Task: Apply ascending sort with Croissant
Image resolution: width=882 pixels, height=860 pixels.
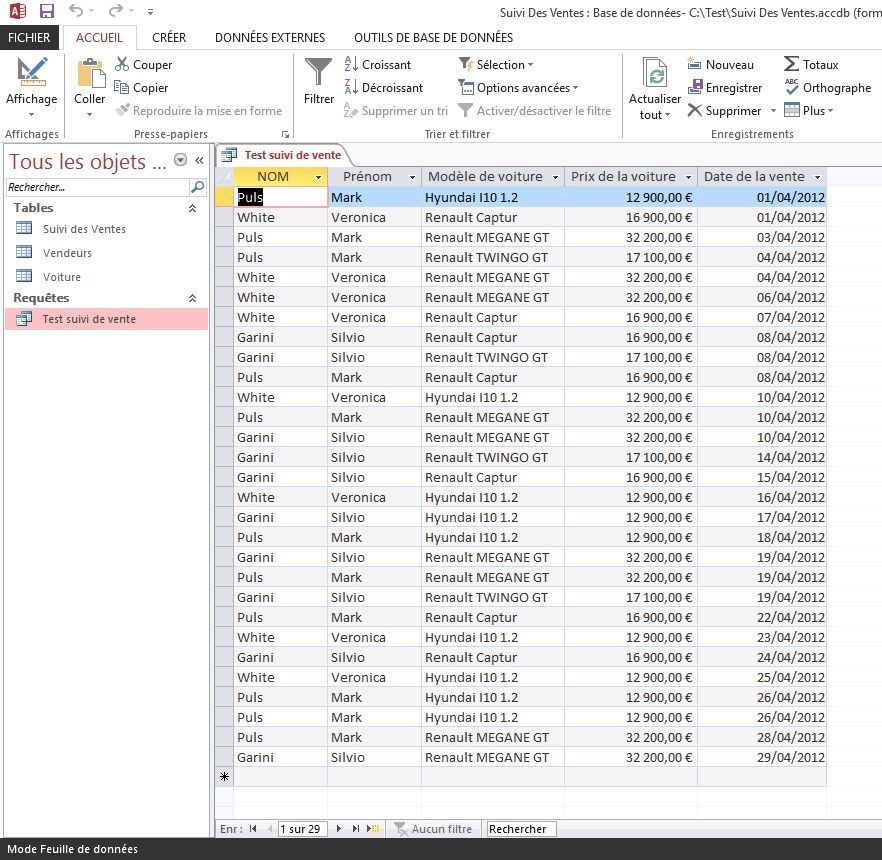Action: (x=384, y=64)
